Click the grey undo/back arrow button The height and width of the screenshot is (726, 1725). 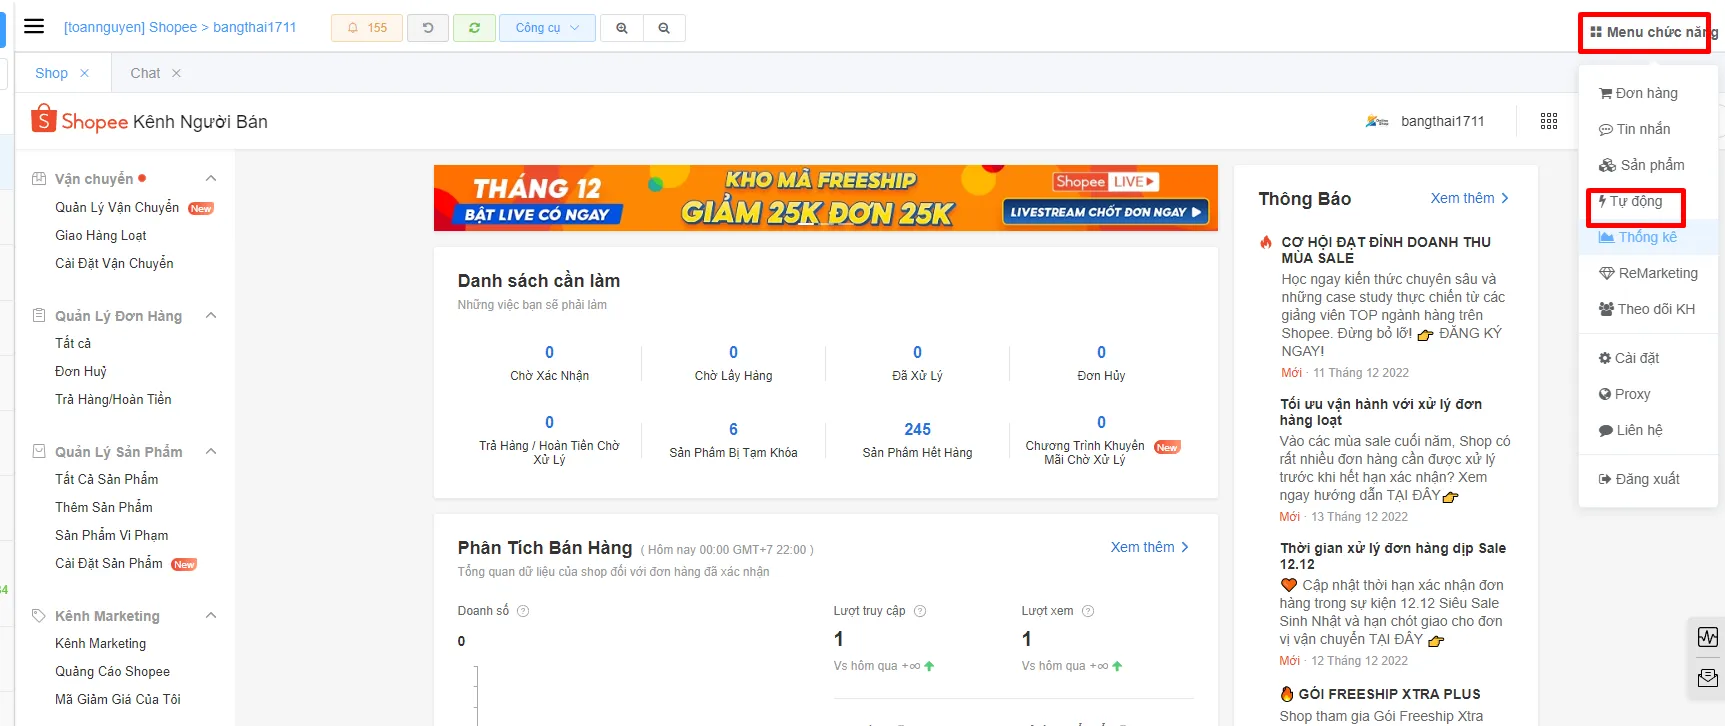[x=428, y=28]
